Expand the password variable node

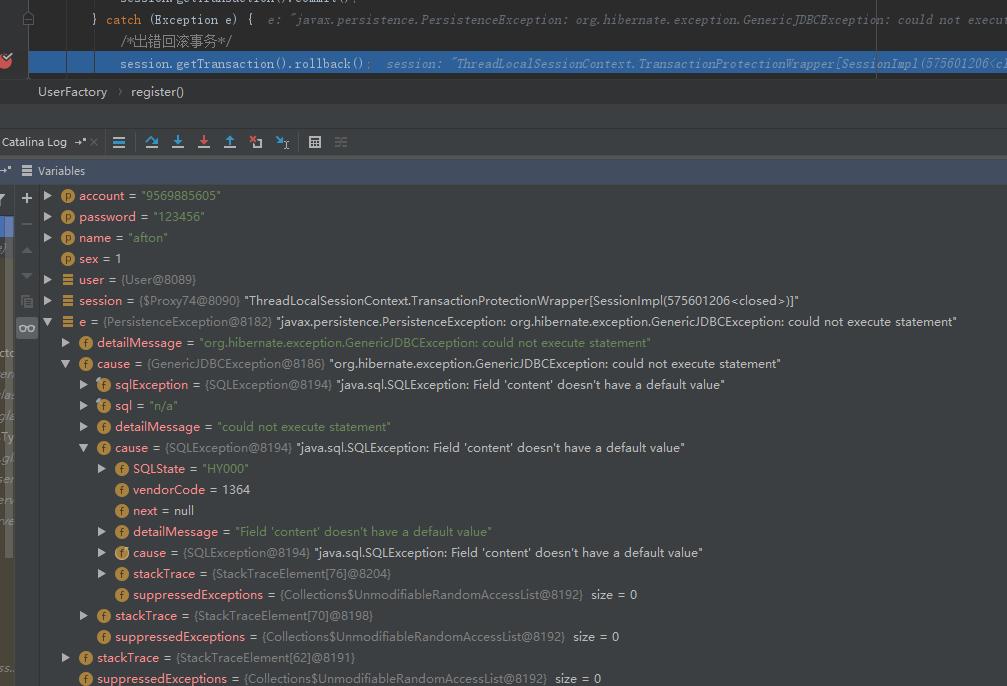click(x=48, y=216)
